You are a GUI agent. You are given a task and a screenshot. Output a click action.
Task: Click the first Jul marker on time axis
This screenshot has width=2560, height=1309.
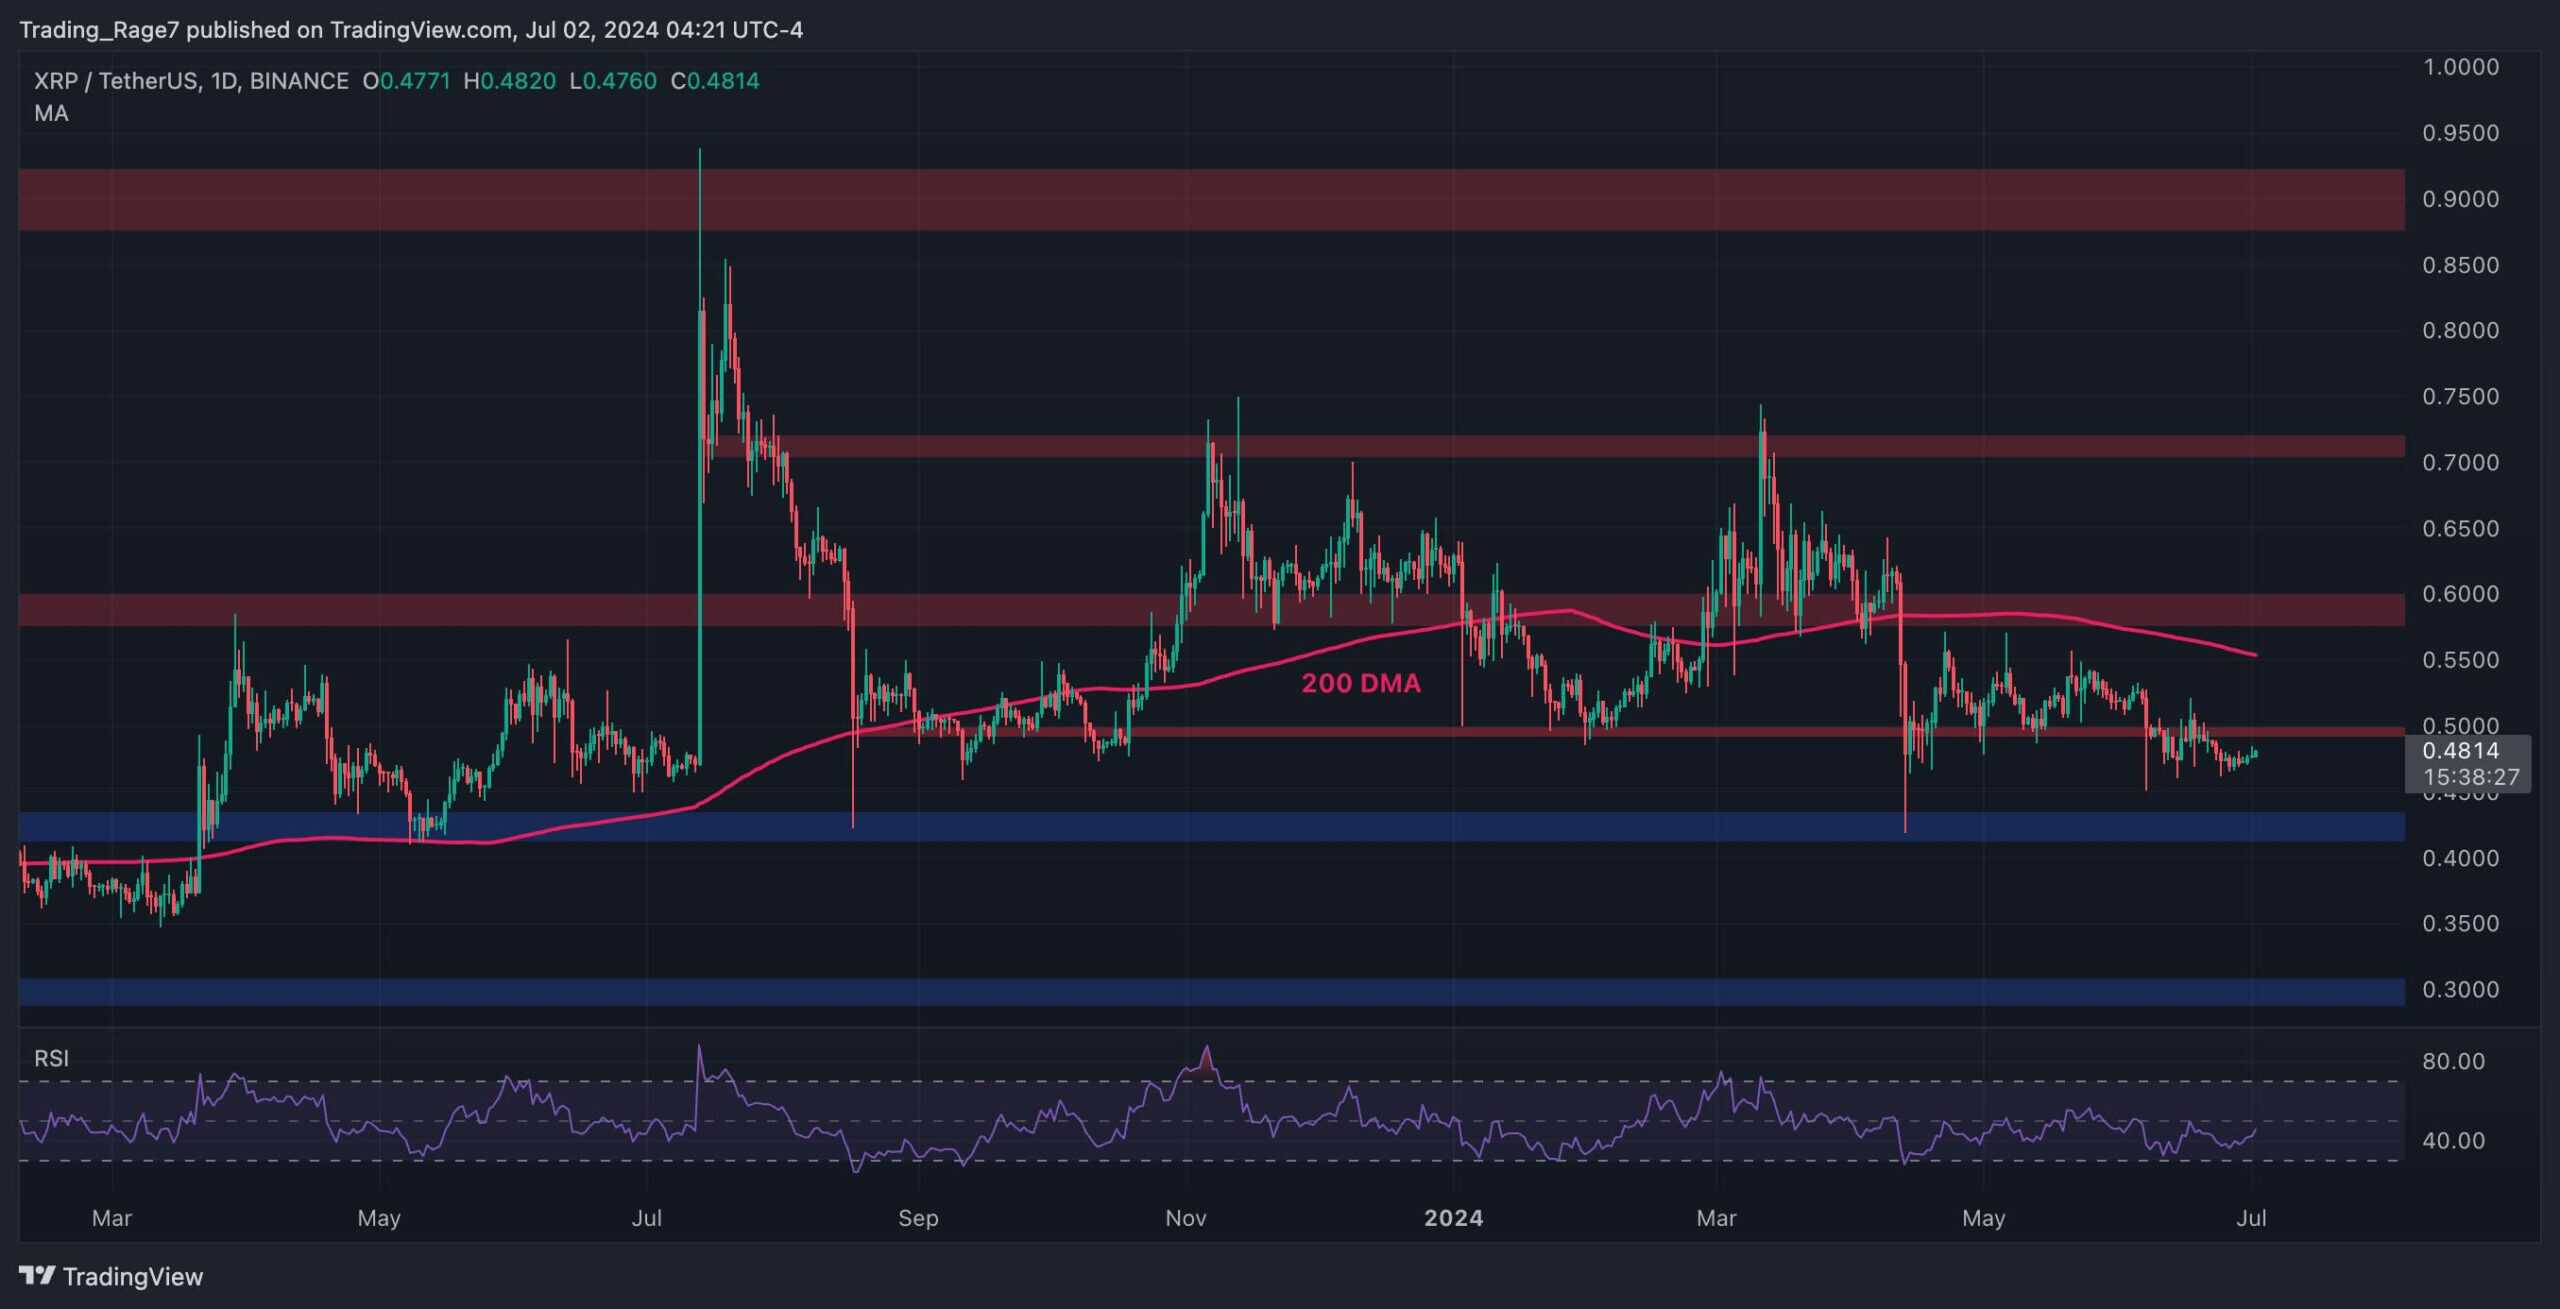(647, 1218)
